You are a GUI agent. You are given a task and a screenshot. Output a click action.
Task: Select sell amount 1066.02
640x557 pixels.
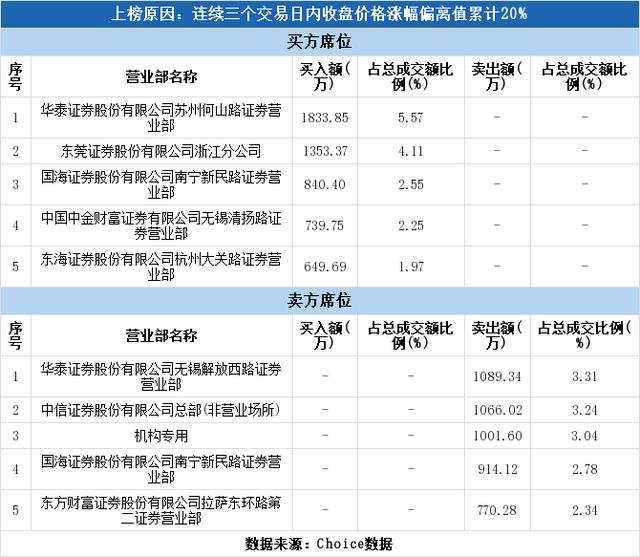[x=497, y=410]
